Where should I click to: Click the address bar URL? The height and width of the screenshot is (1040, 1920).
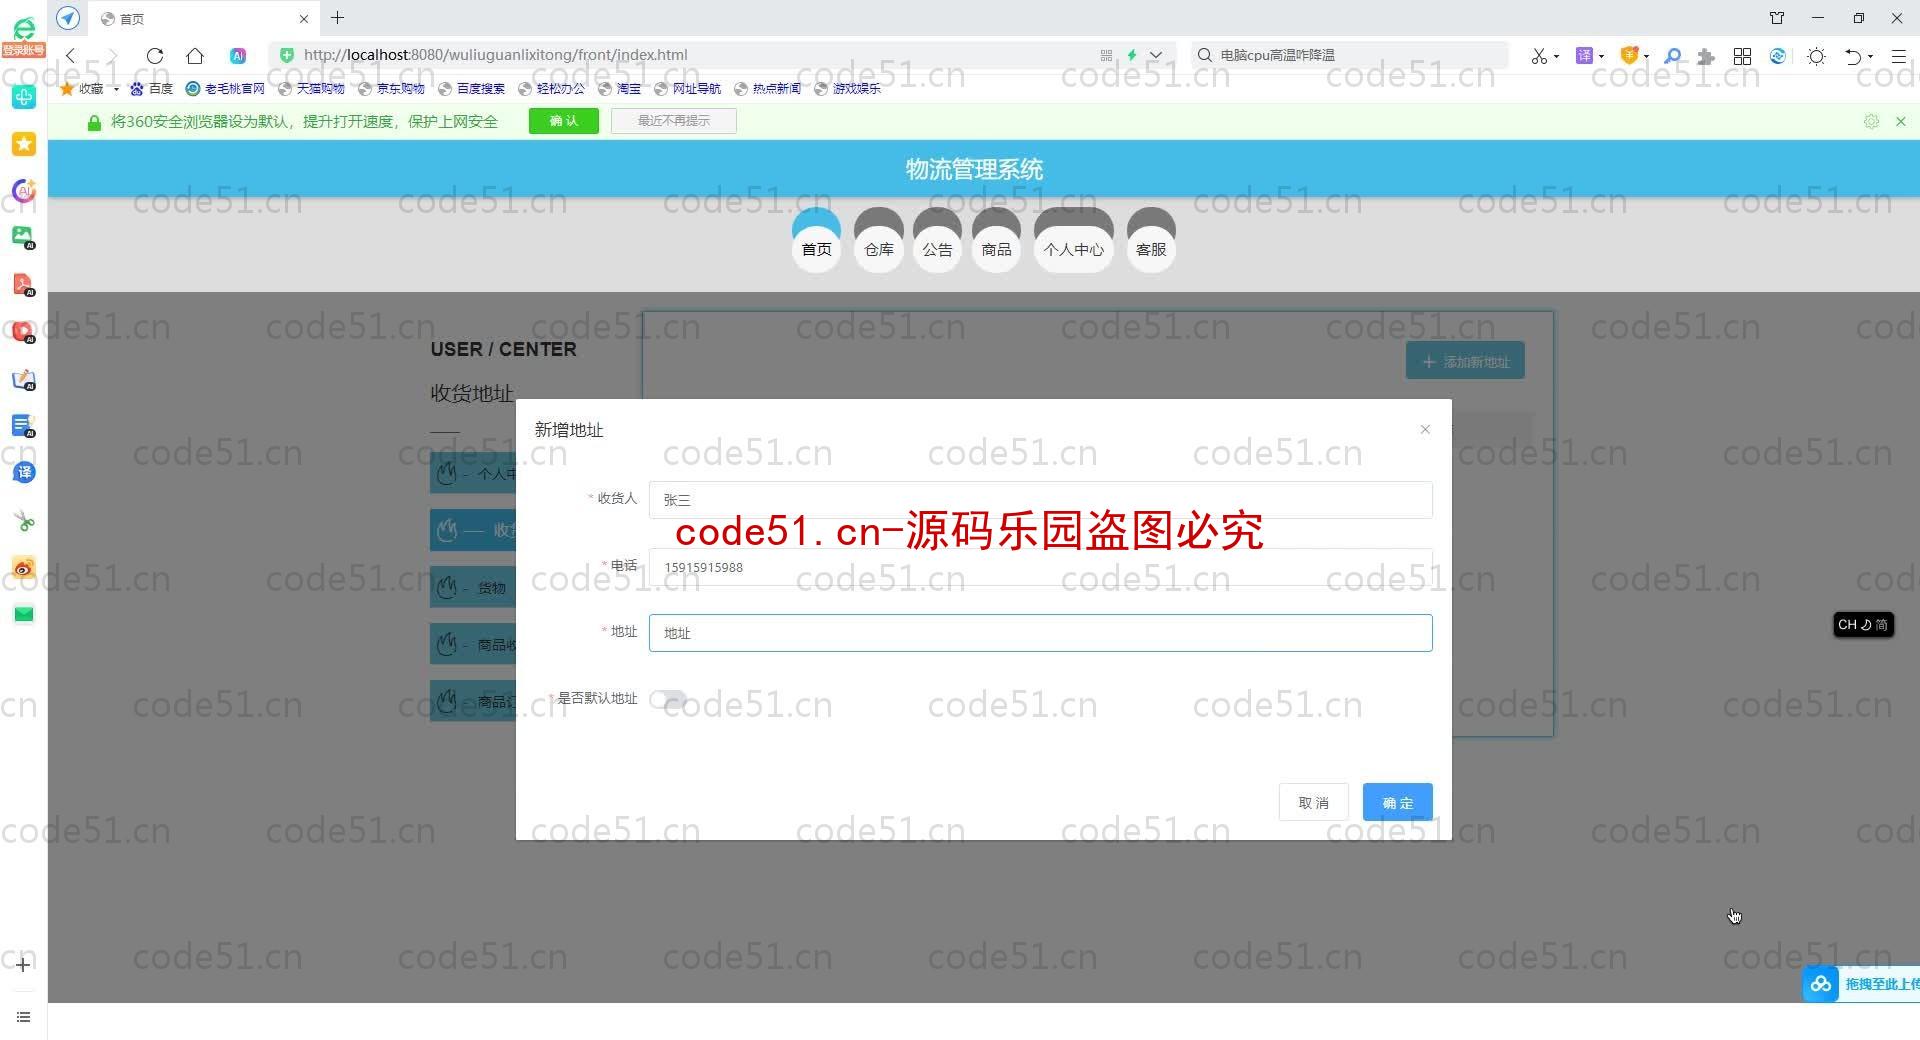tap(495, 55)
